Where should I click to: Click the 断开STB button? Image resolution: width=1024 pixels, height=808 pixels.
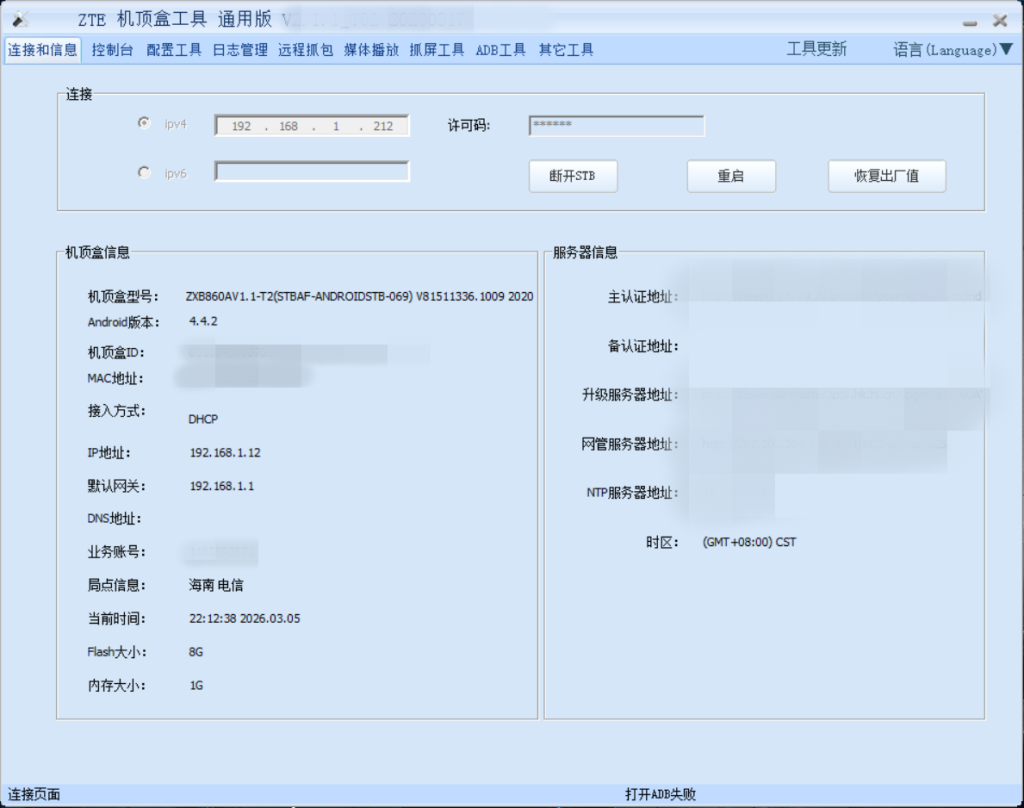coord(573,176)
